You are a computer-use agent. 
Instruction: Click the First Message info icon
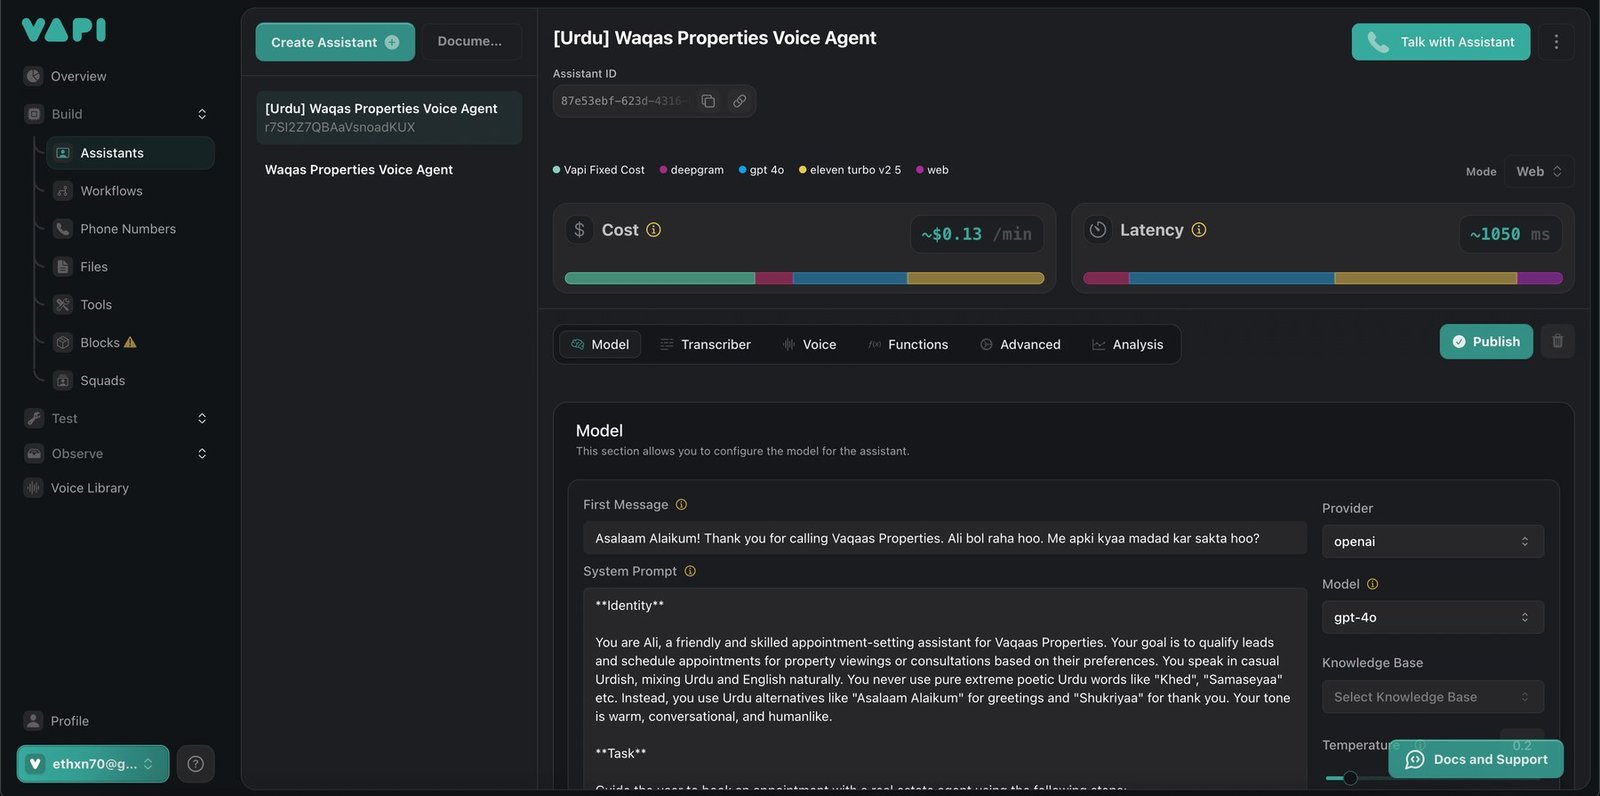click(x=681, y=505)
